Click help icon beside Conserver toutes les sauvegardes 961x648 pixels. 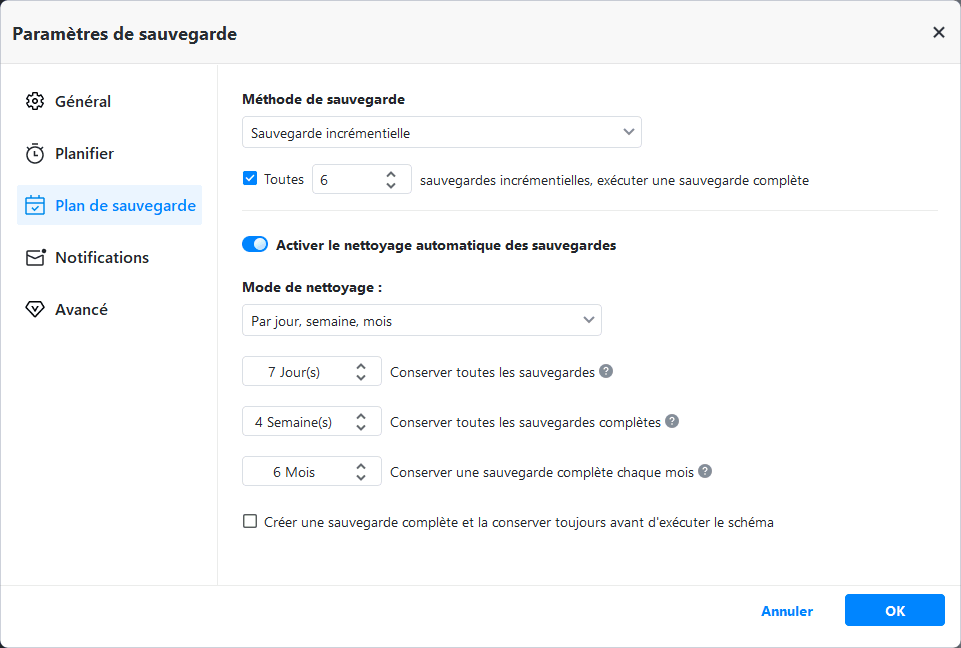pos(606,371)
